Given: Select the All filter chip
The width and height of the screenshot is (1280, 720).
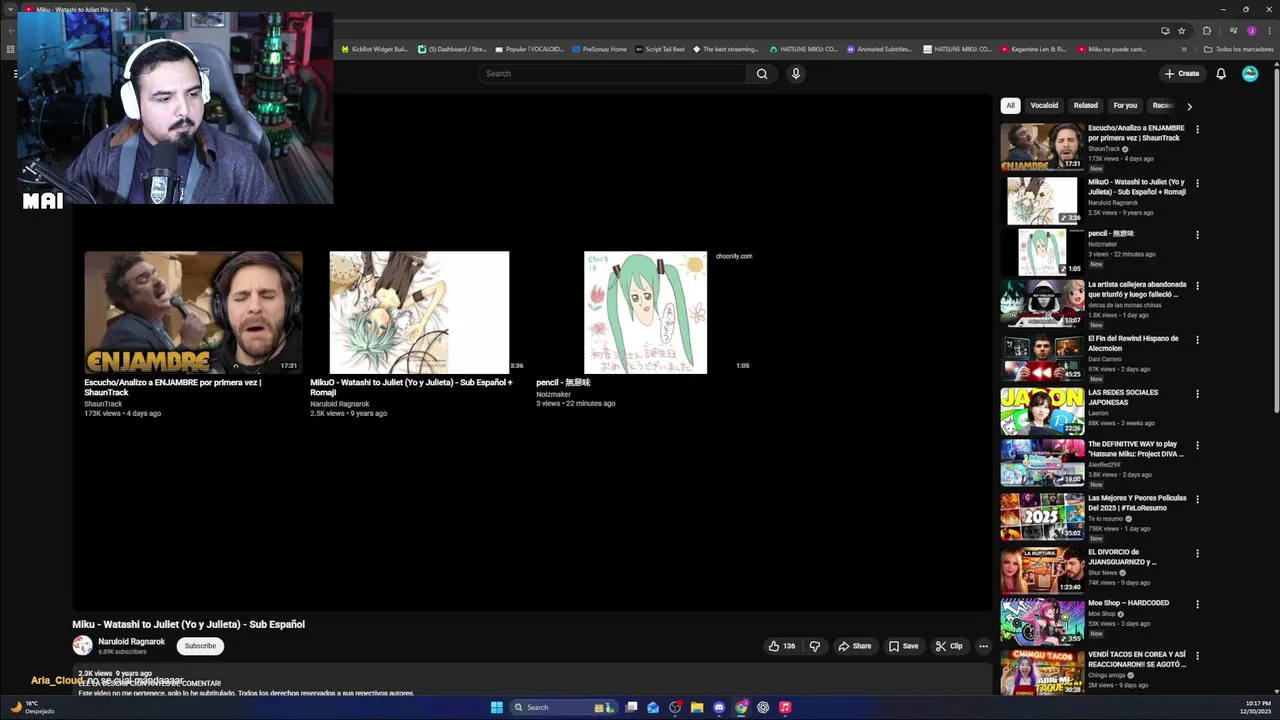Looking at the screenshot, I should 1010,106.
